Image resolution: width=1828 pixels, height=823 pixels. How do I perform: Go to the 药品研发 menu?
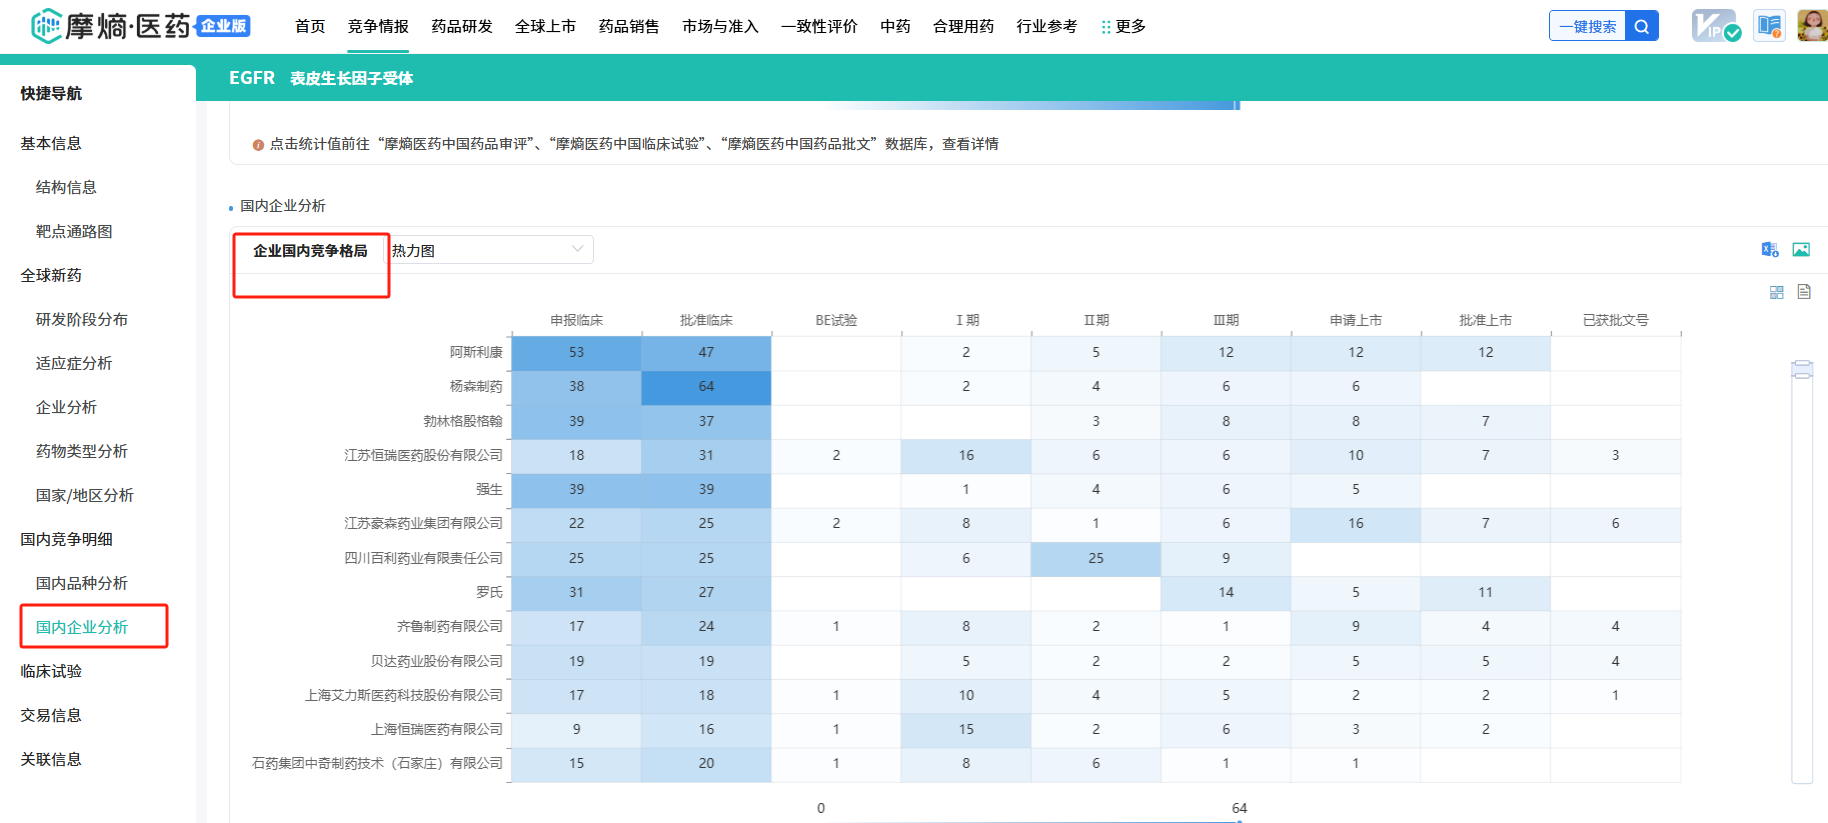click(x=462, y=27)
